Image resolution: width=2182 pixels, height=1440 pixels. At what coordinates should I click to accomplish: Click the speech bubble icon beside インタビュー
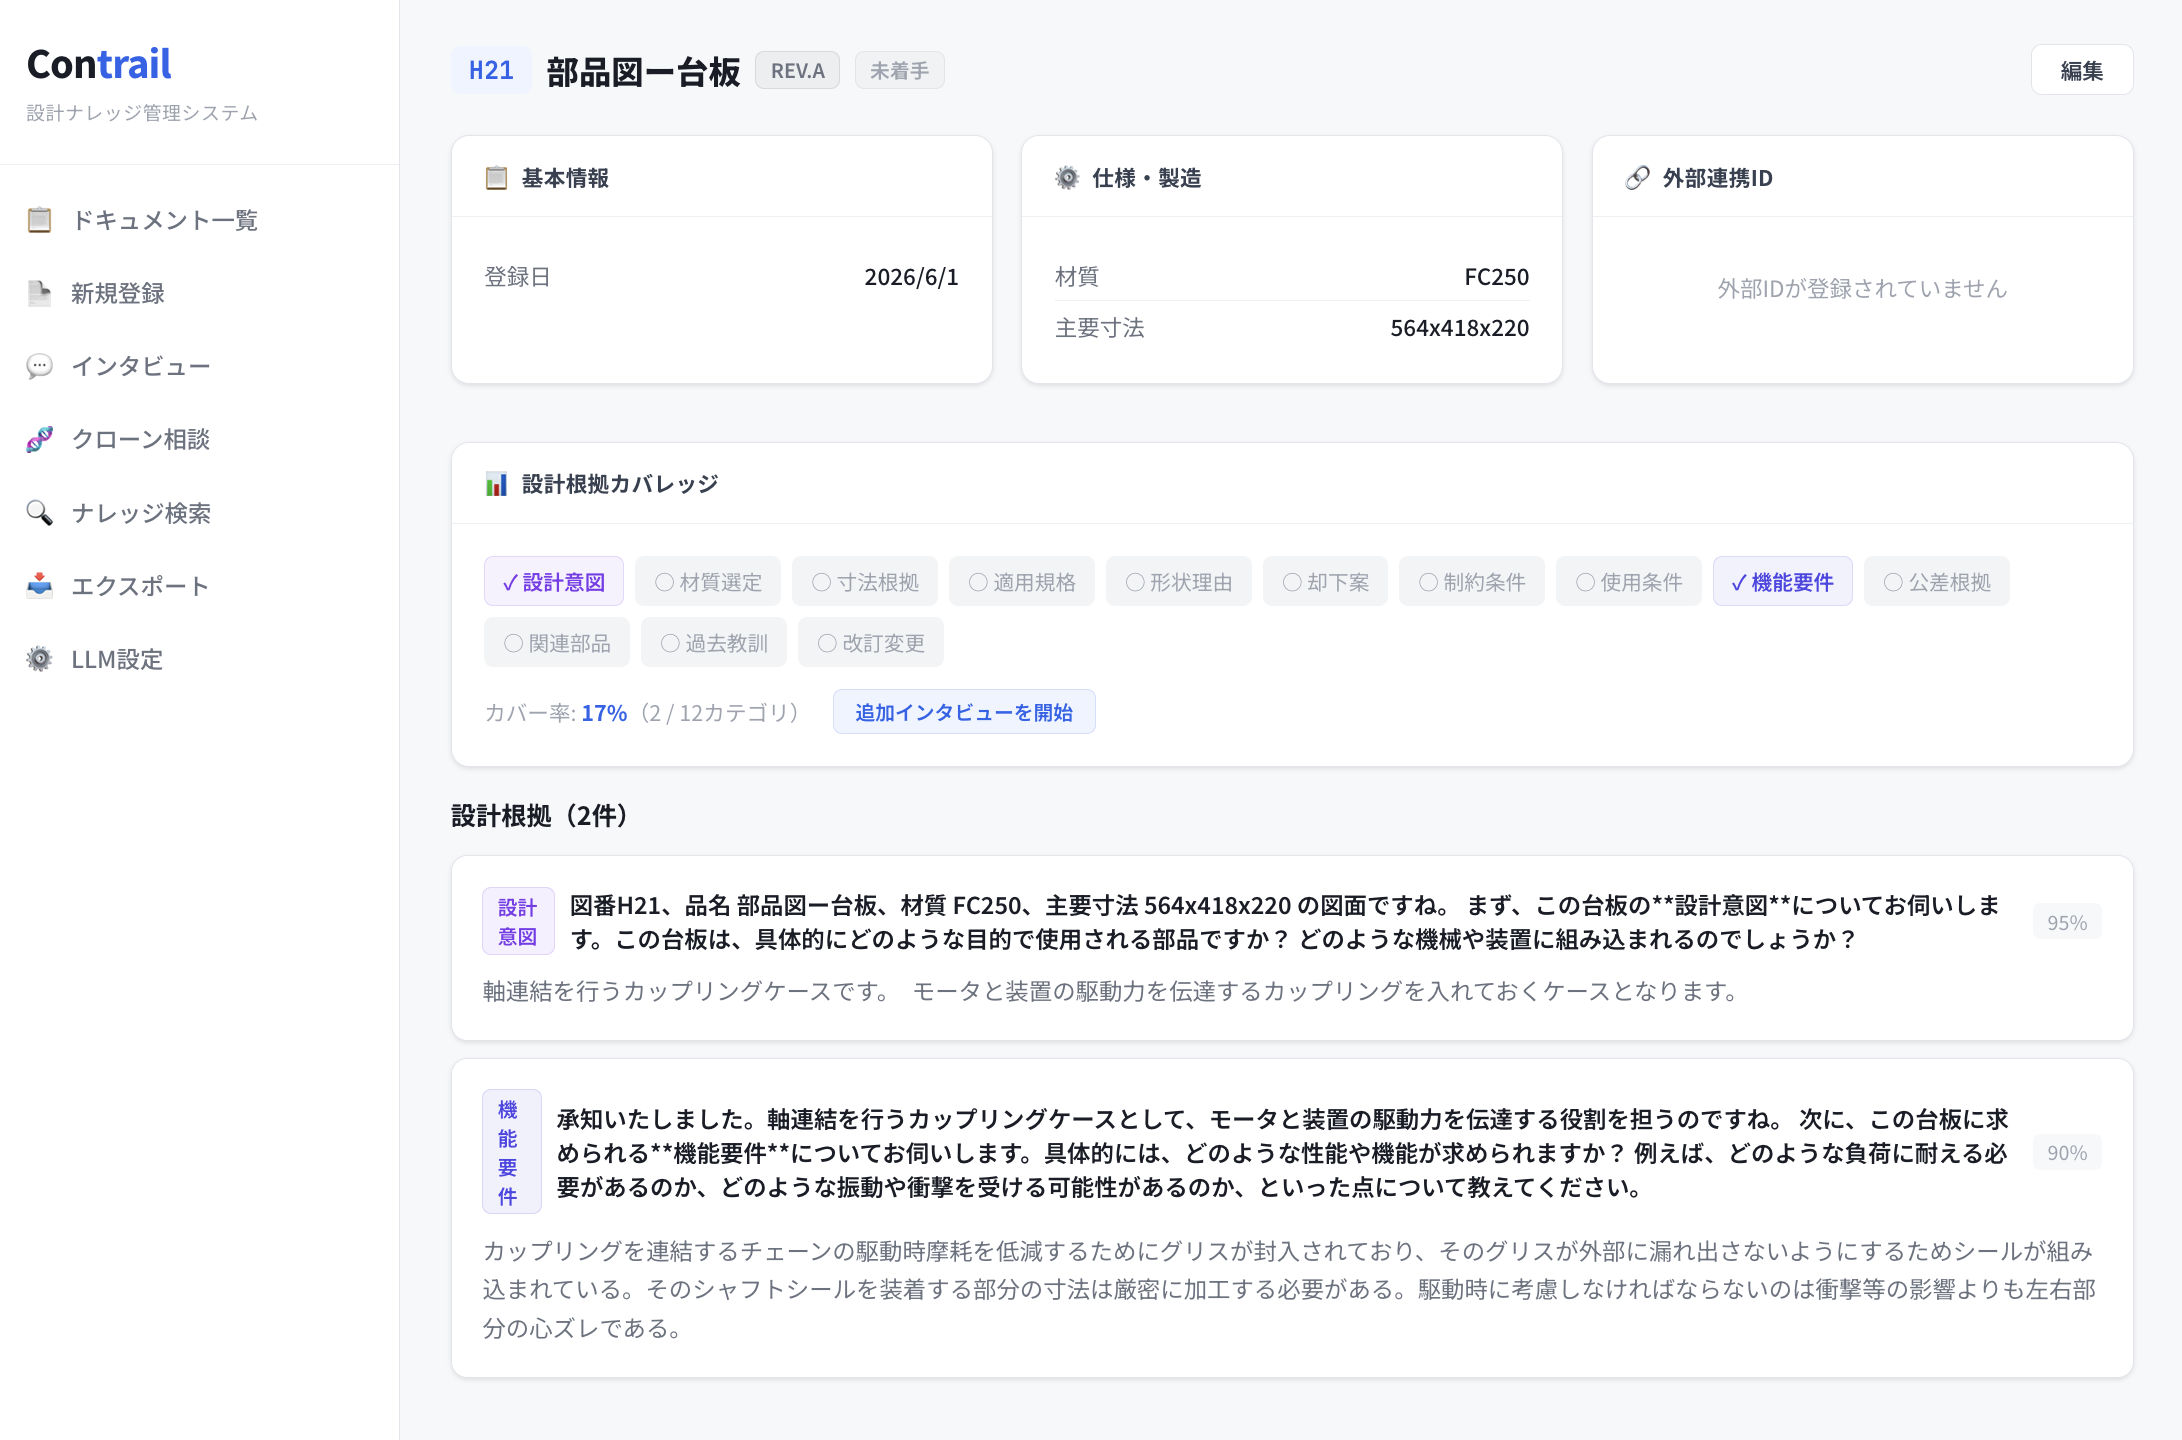coord(39,366)
